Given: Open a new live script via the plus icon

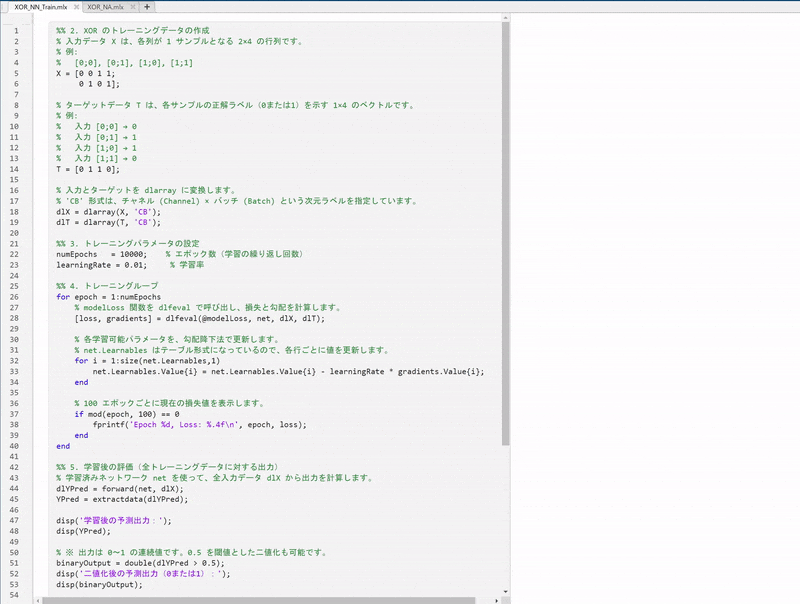Looking at the screenshot, I should 145,7.
